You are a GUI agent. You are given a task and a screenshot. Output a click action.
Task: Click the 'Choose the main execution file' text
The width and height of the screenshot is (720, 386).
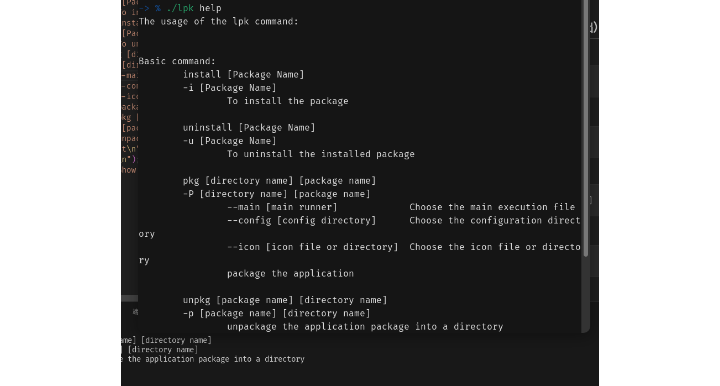coord(492,207)
